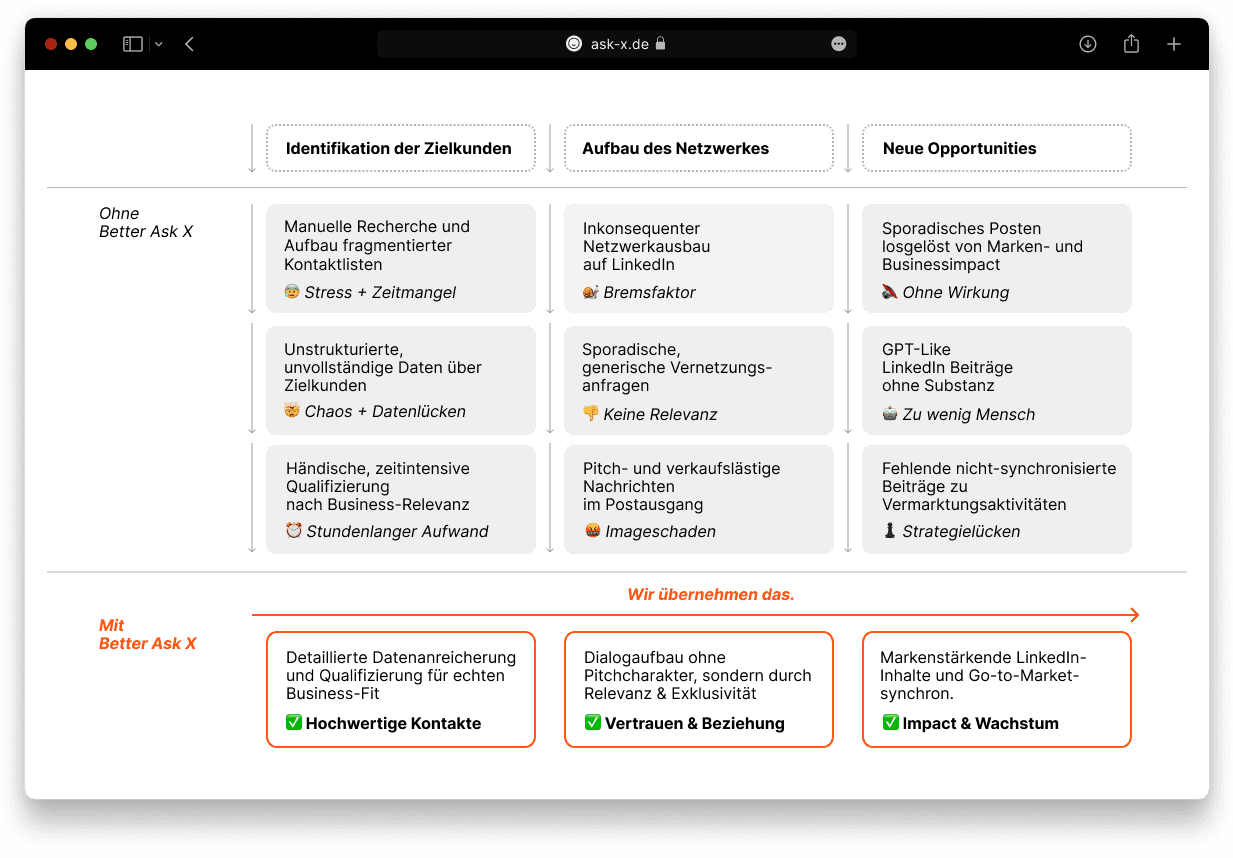
Task: Click the padlock icon in the address bar
Action: pos(661,44)
